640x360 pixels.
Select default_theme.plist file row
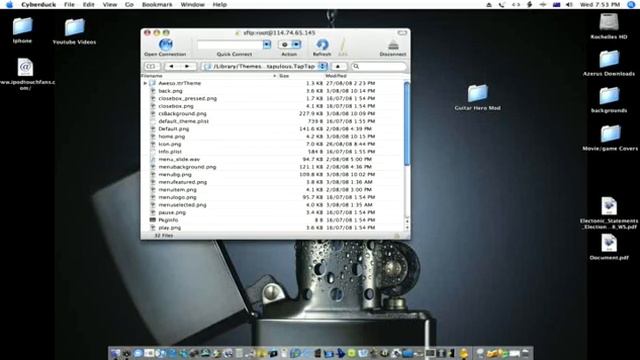coord(272,121)
